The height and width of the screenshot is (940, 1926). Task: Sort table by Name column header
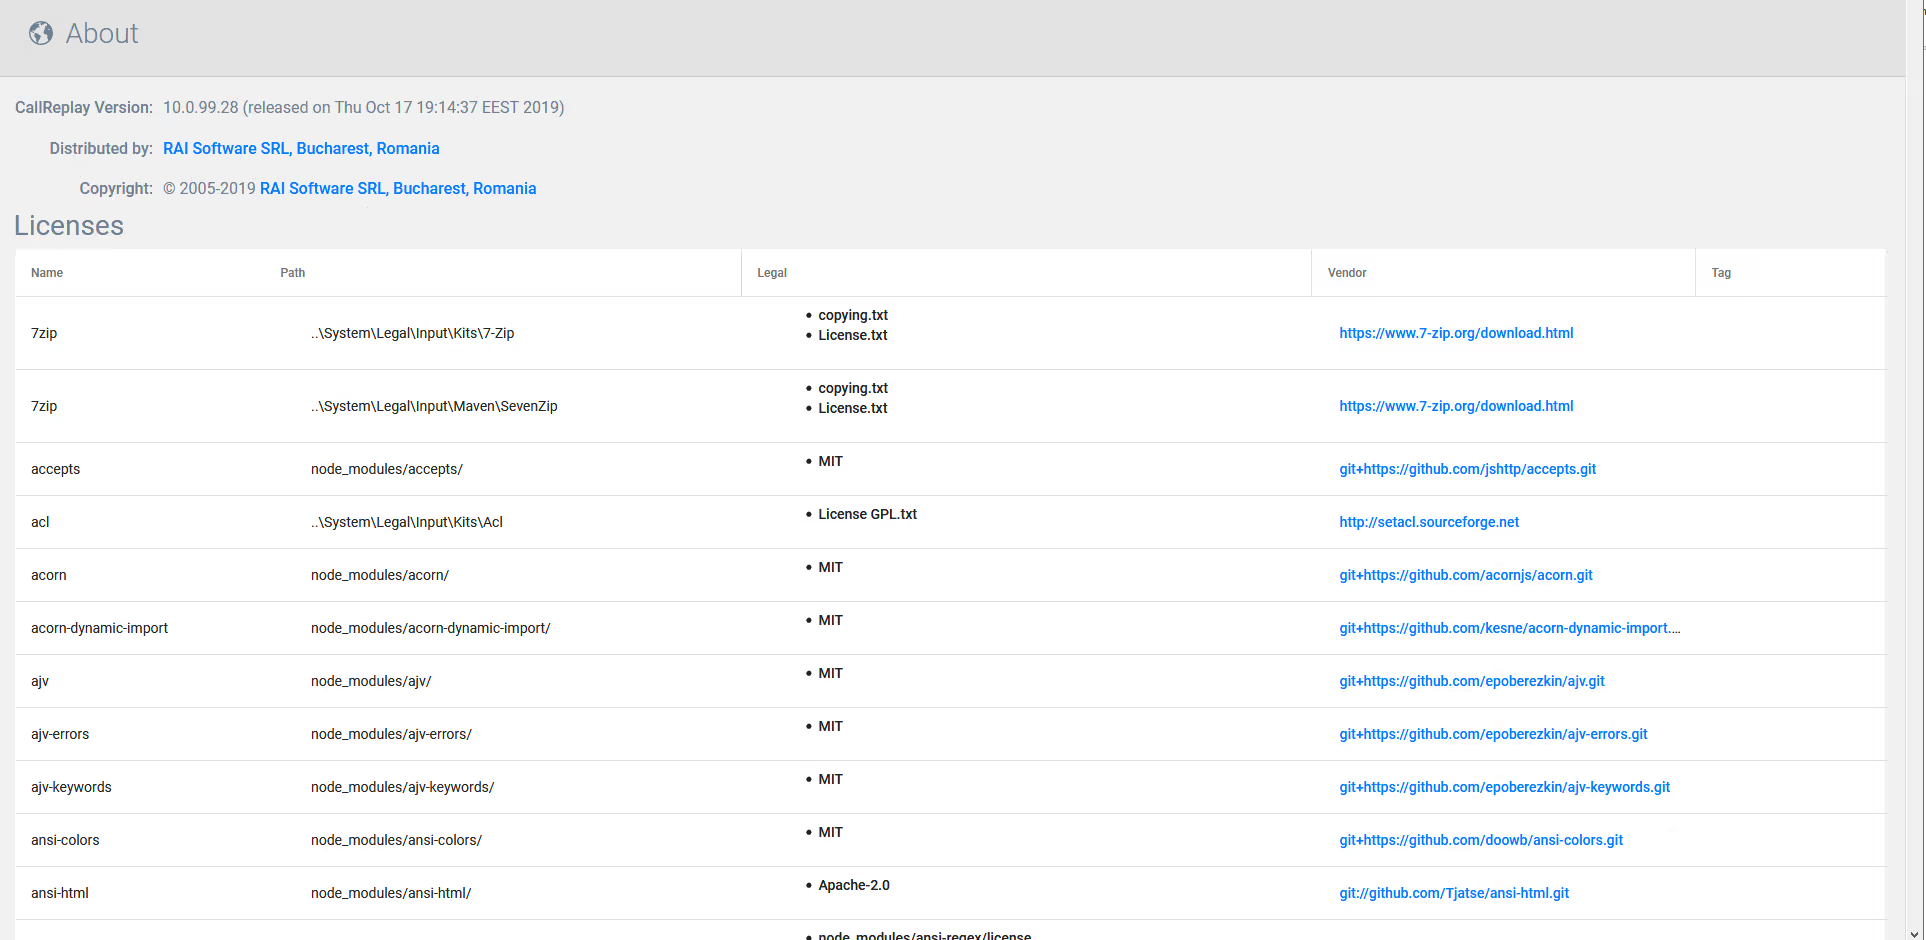point(47,273)
